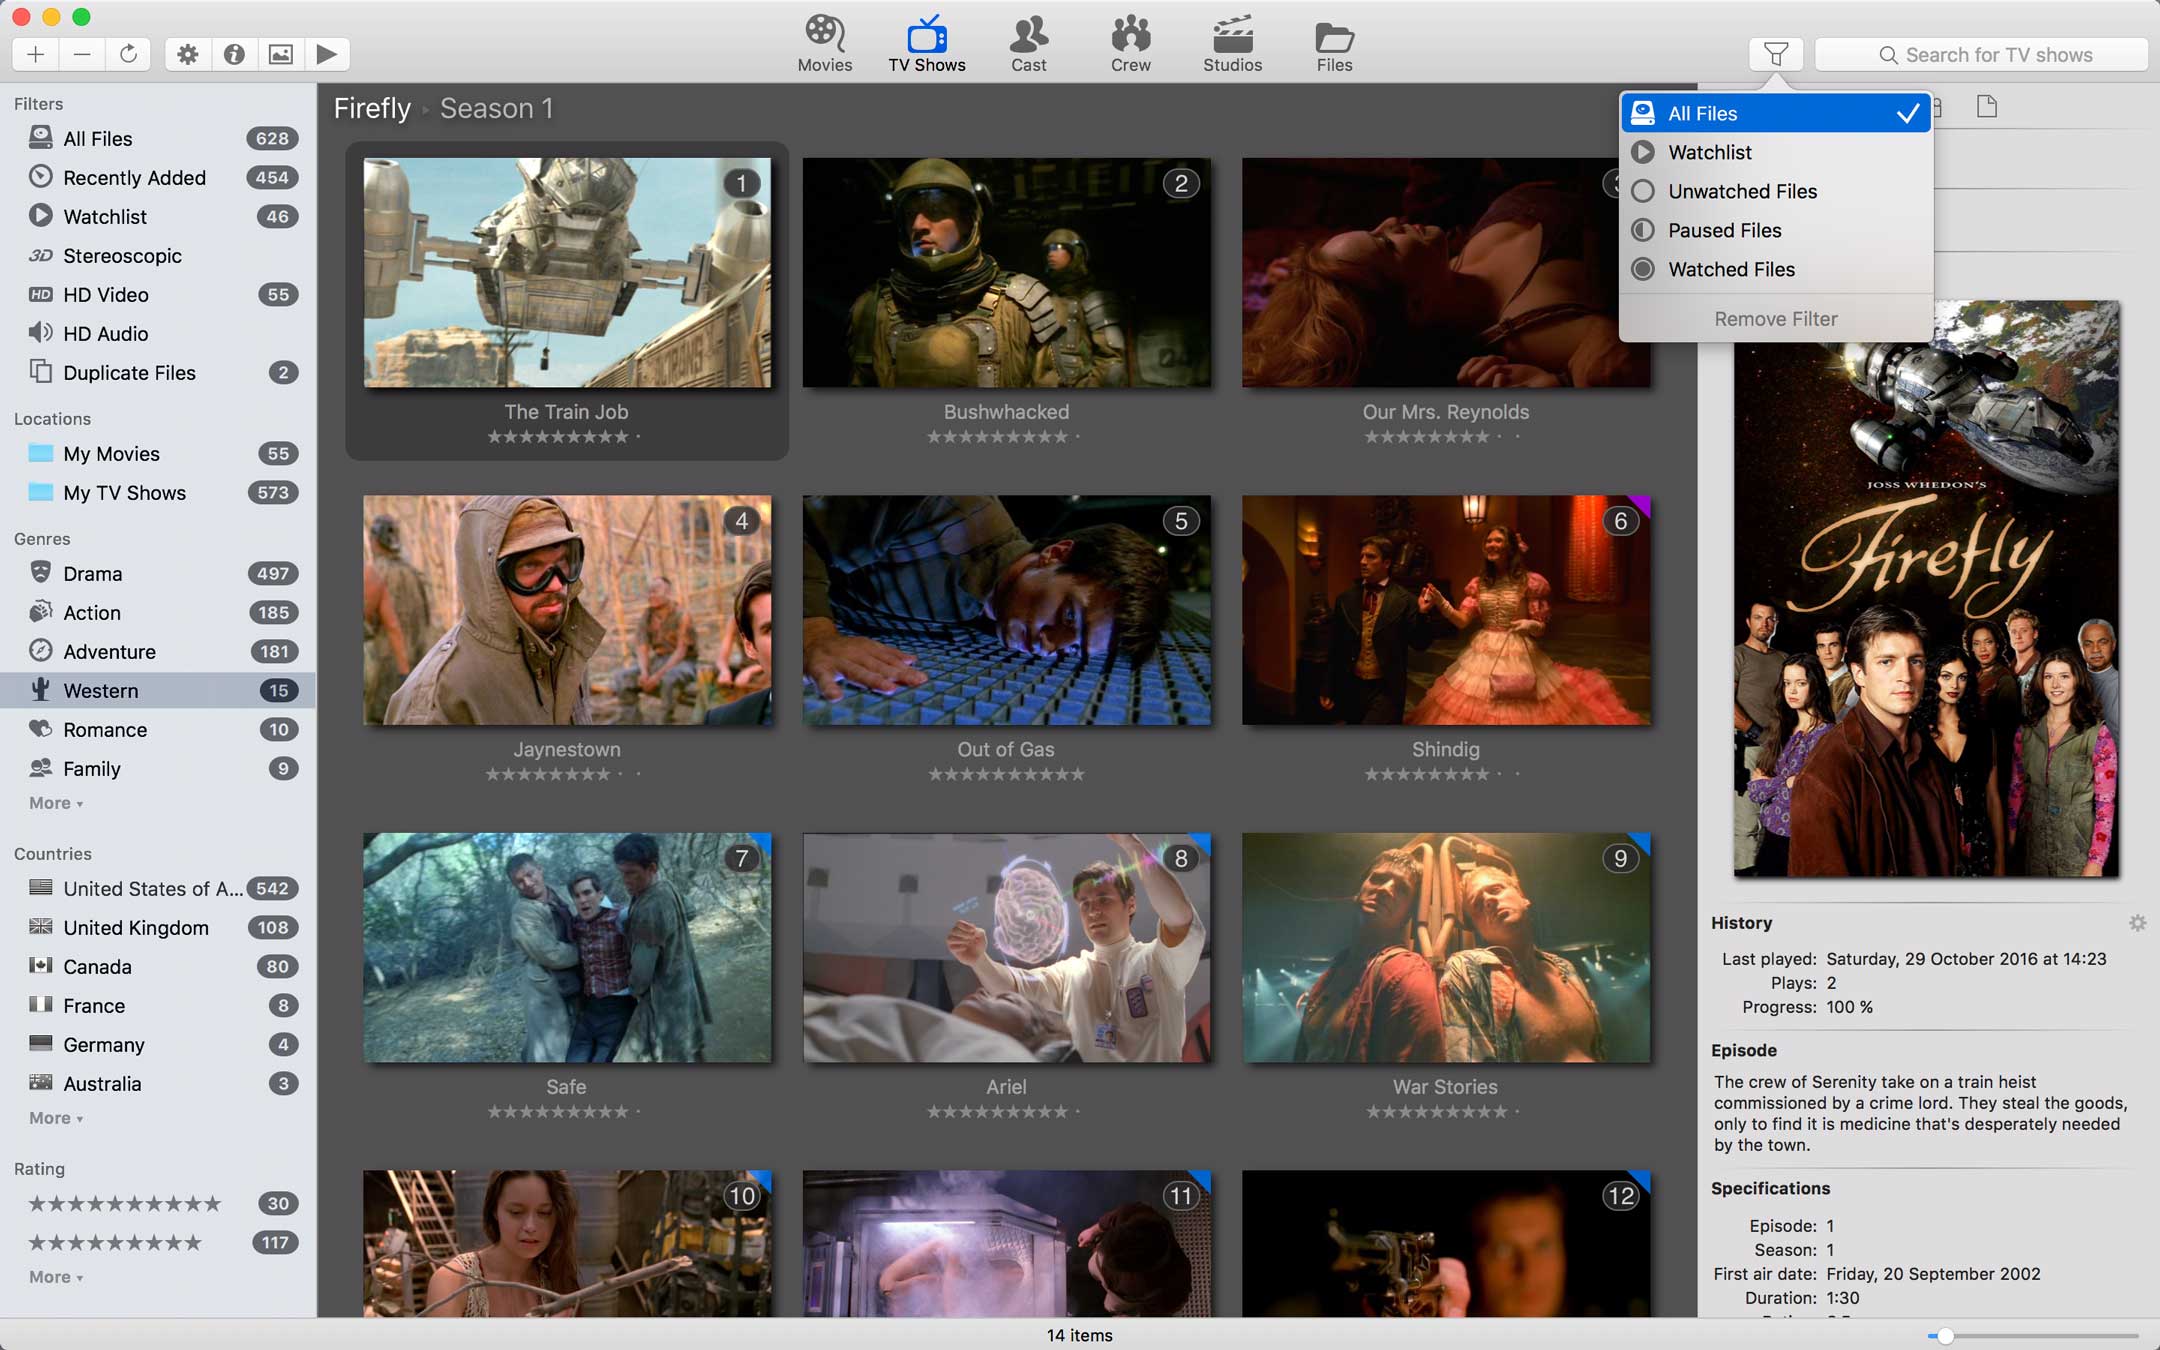Click Remove Filter in popup menu
The width and height of the screenshot is (2160, 1350).
coord(1776,319)
